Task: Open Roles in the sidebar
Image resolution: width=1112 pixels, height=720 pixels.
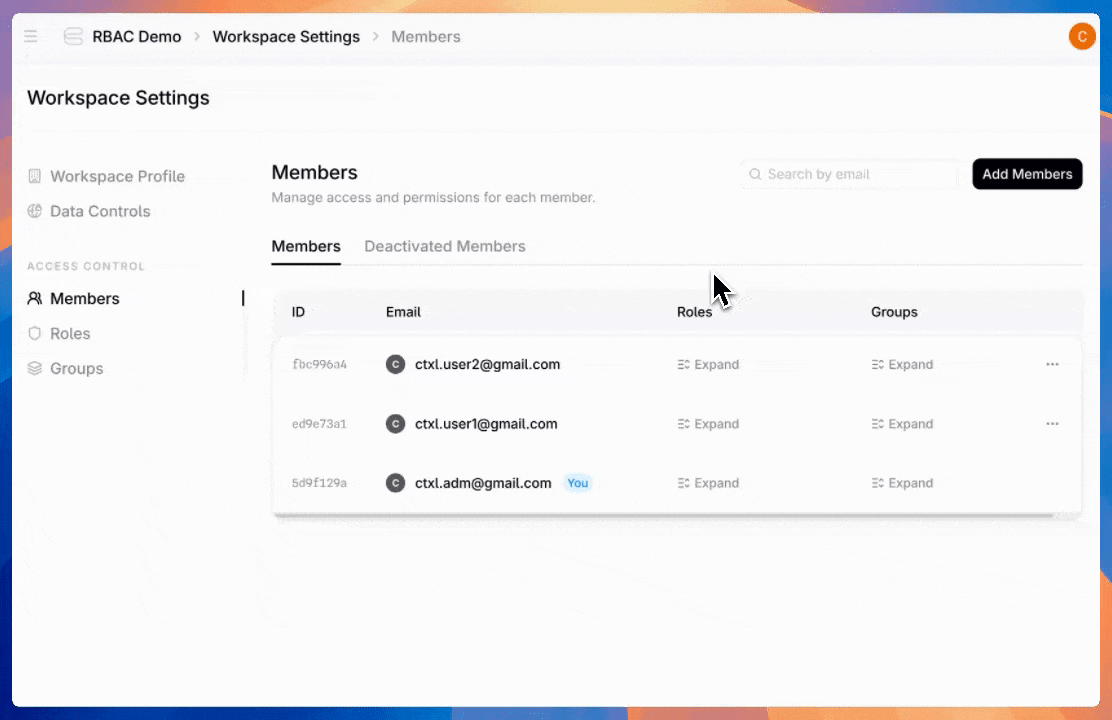Action: [70, 334]
